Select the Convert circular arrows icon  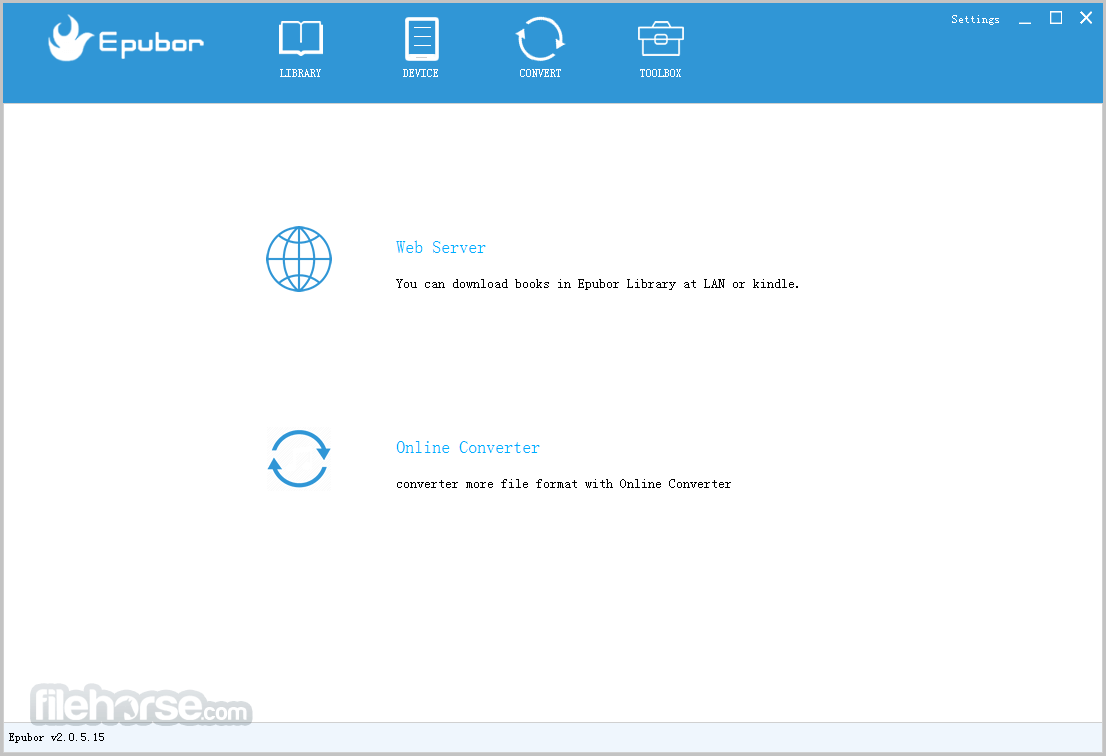[540, 38]
